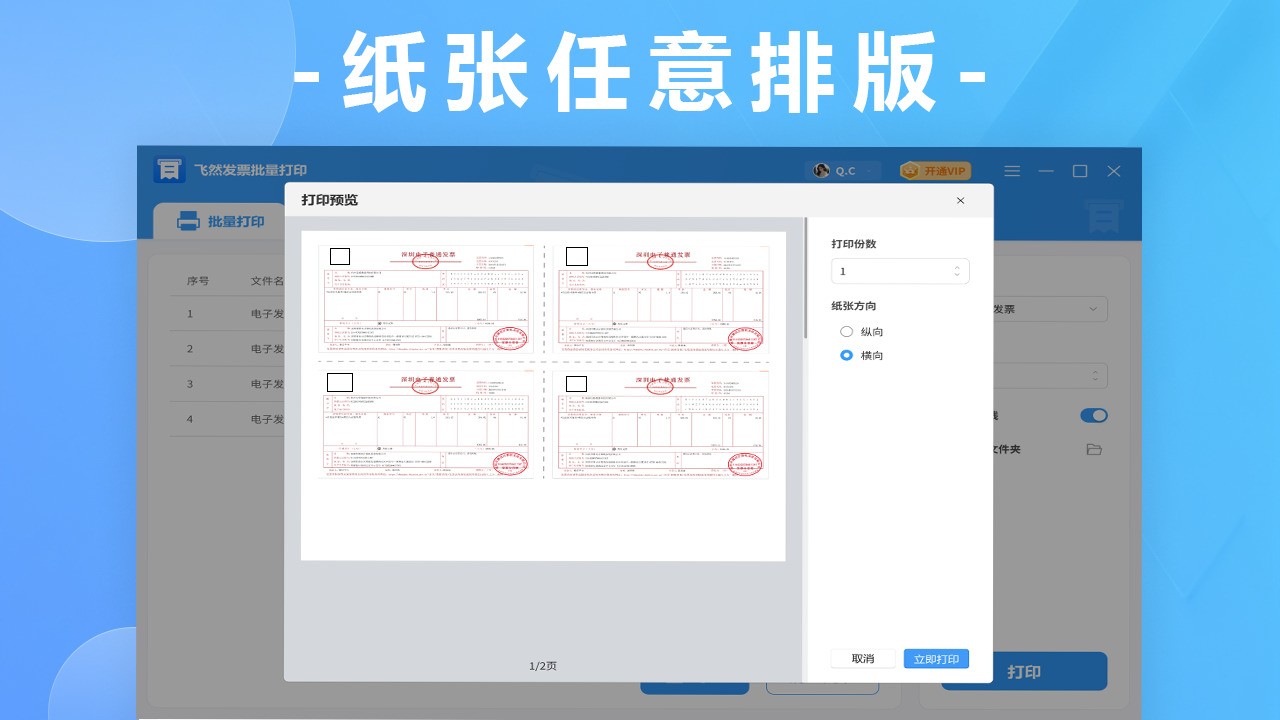The width and height of the screenshot is (1280, 720).
Task: Select the 纵向 portrait orientation
Action: 847,331
